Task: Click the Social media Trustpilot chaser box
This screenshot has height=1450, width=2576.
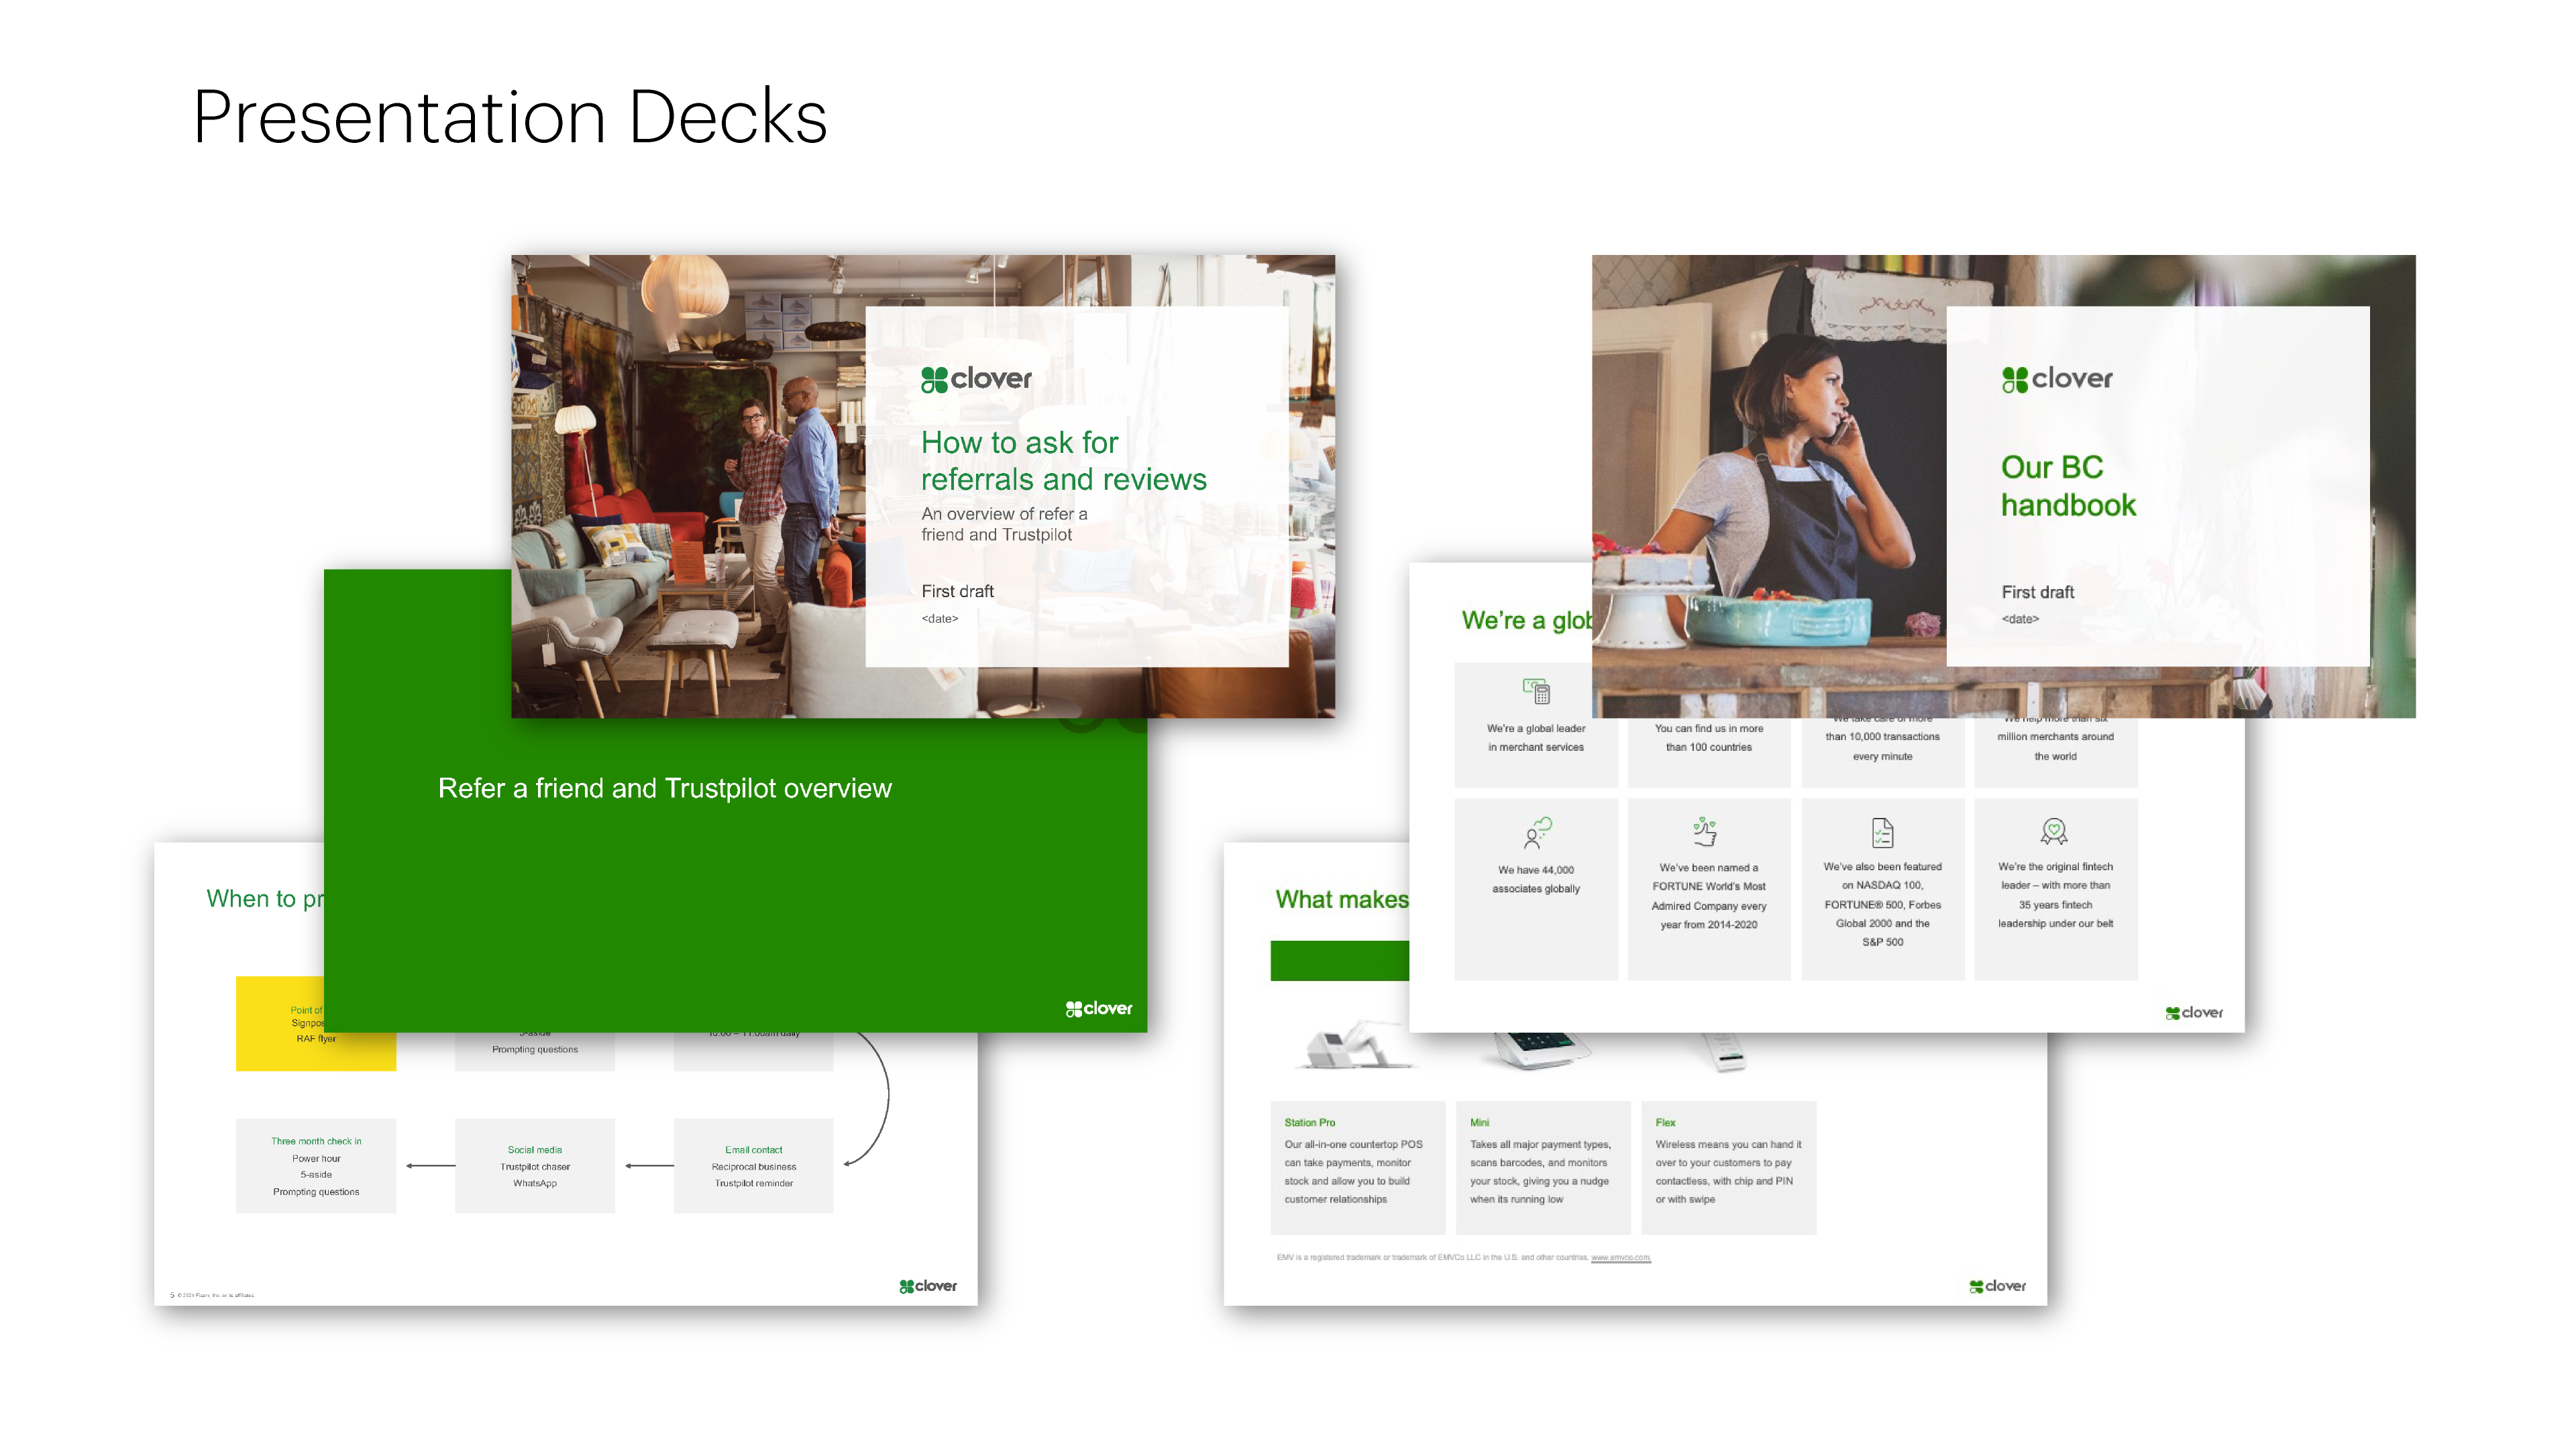Action: point(535,1166)
